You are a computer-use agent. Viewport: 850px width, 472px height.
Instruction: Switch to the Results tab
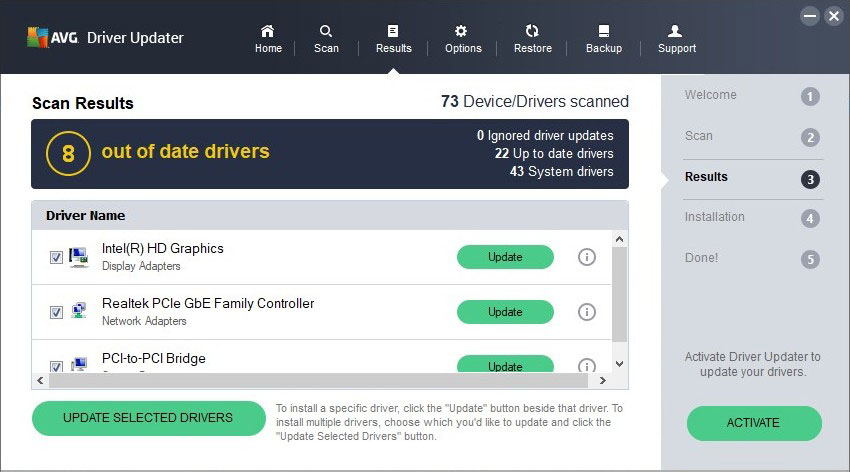point(394,39)
